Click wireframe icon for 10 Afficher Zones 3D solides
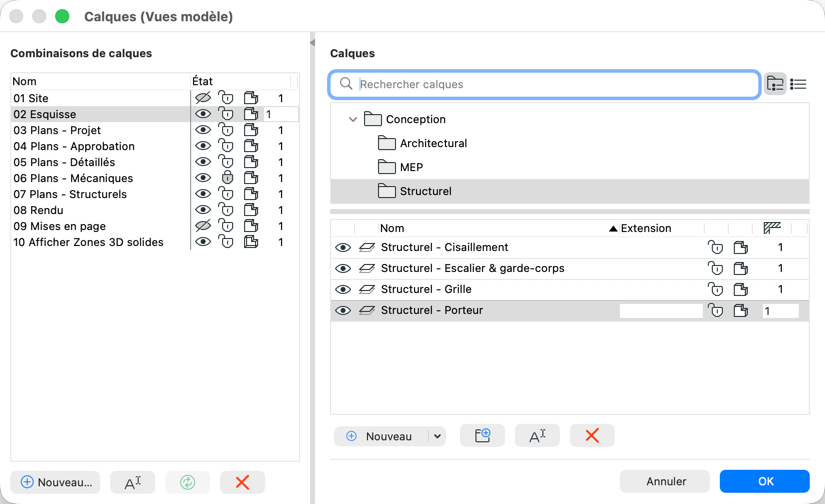 [x=251, y=241]
